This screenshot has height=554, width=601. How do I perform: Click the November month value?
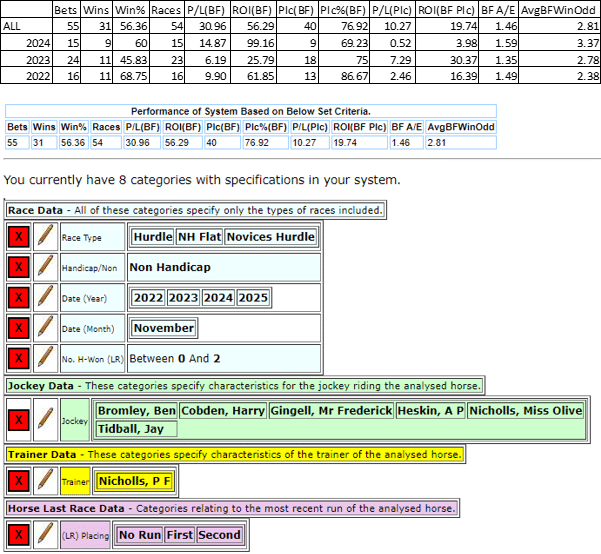(164, 328)
